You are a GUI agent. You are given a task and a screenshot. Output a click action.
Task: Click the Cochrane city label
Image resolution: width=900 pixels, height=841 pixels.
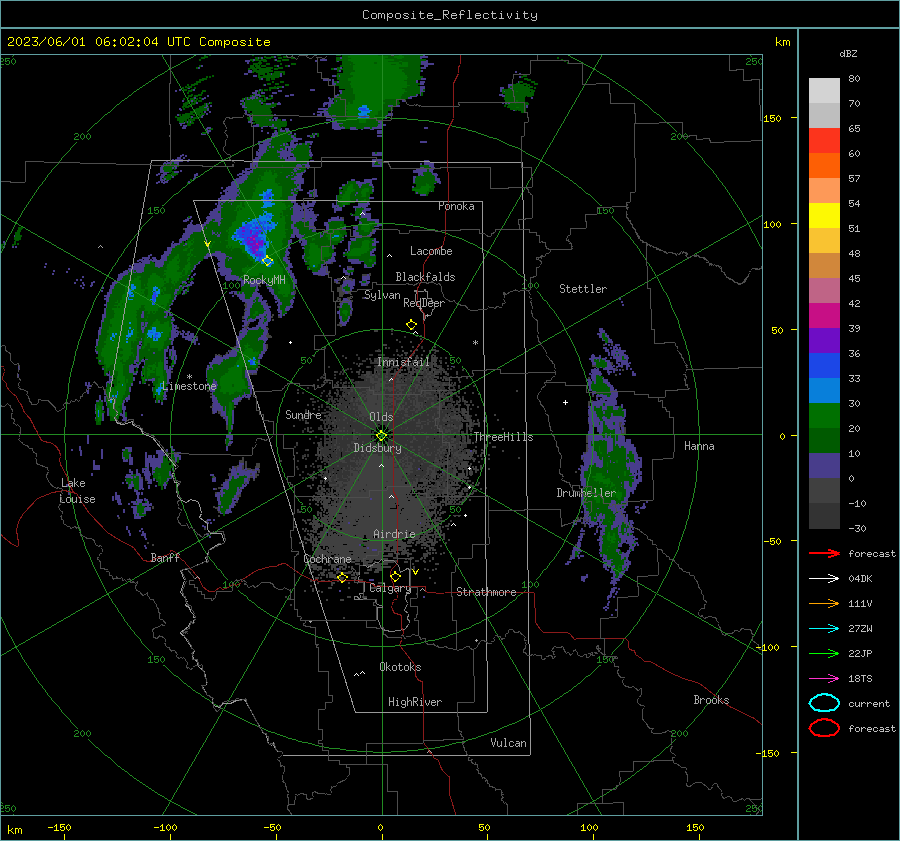pyautogui.click(x=327, y=559)
